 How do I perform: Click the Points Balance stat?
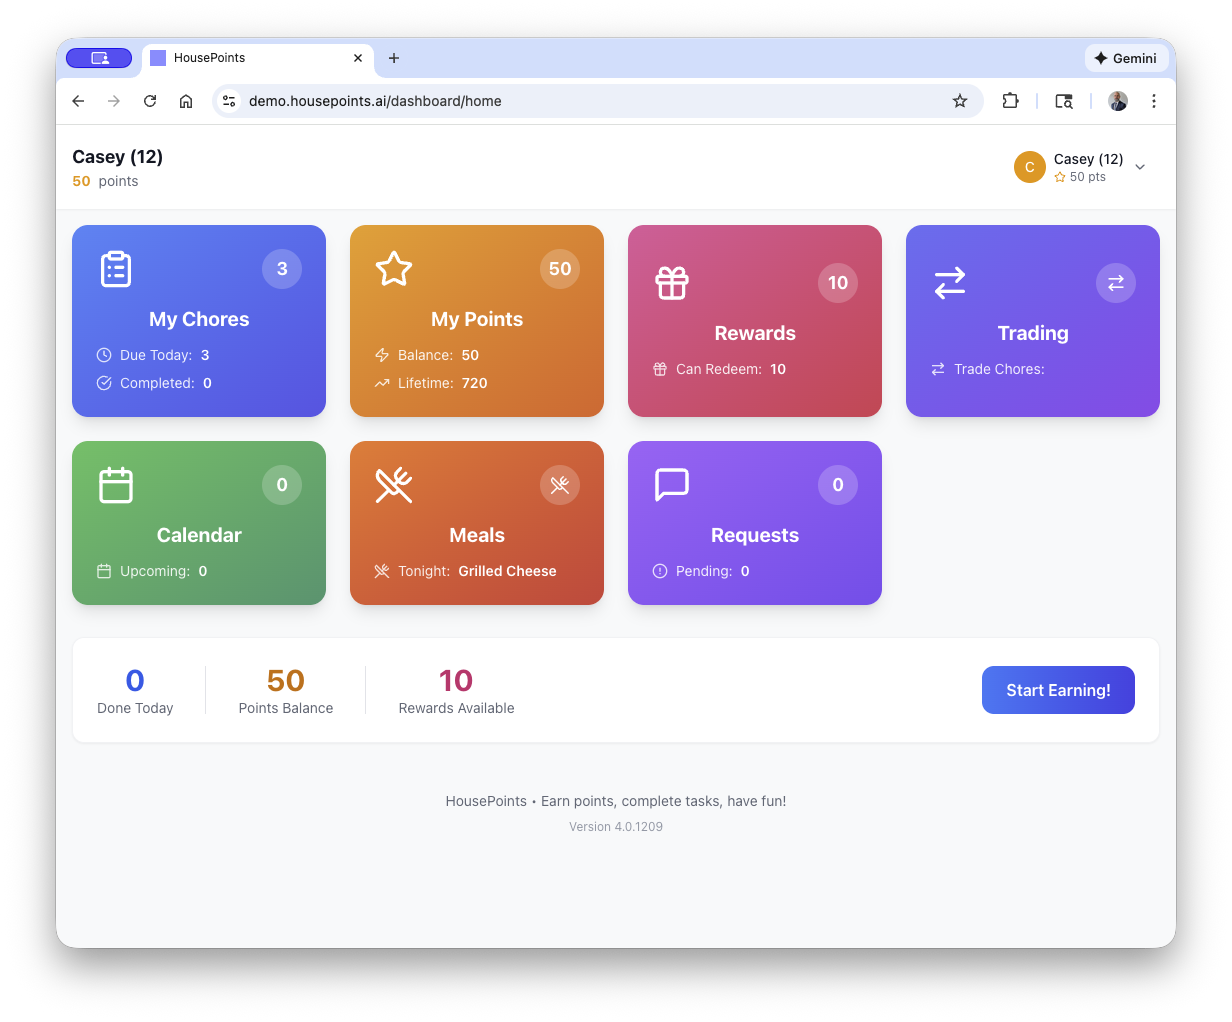point(286,690)
